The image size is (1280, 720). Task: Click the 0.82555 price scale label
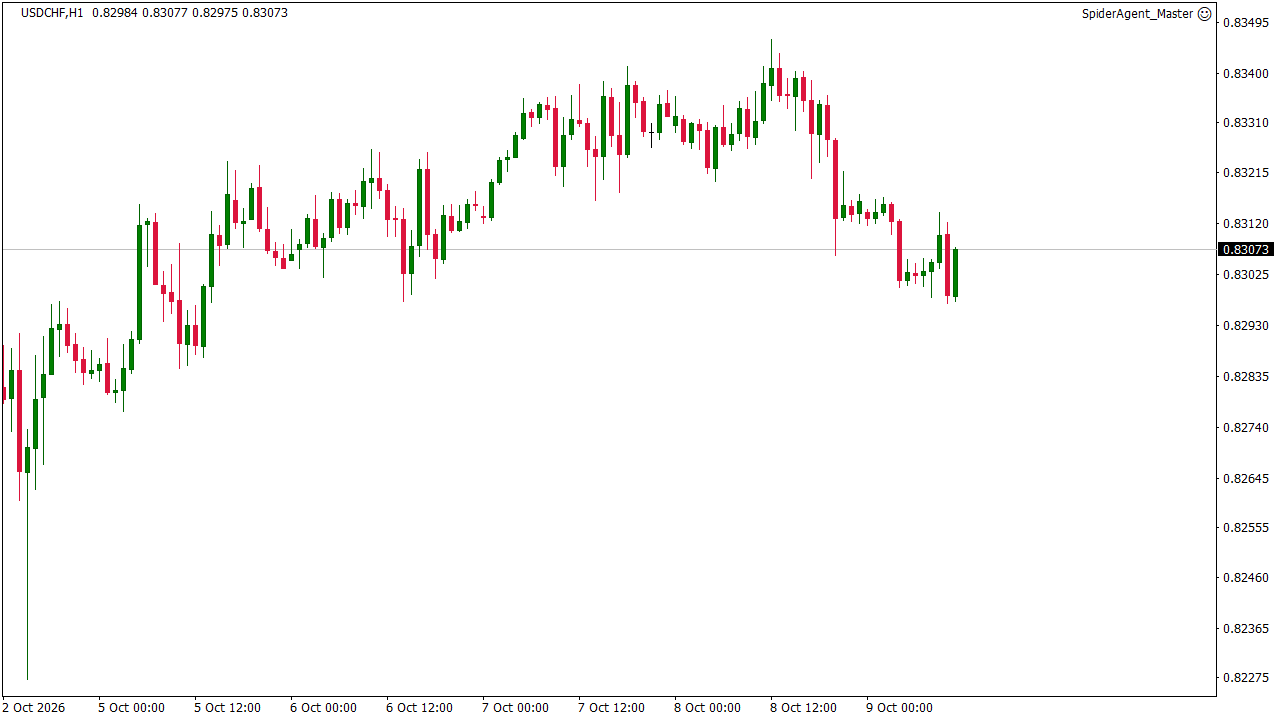point(1246,528)
